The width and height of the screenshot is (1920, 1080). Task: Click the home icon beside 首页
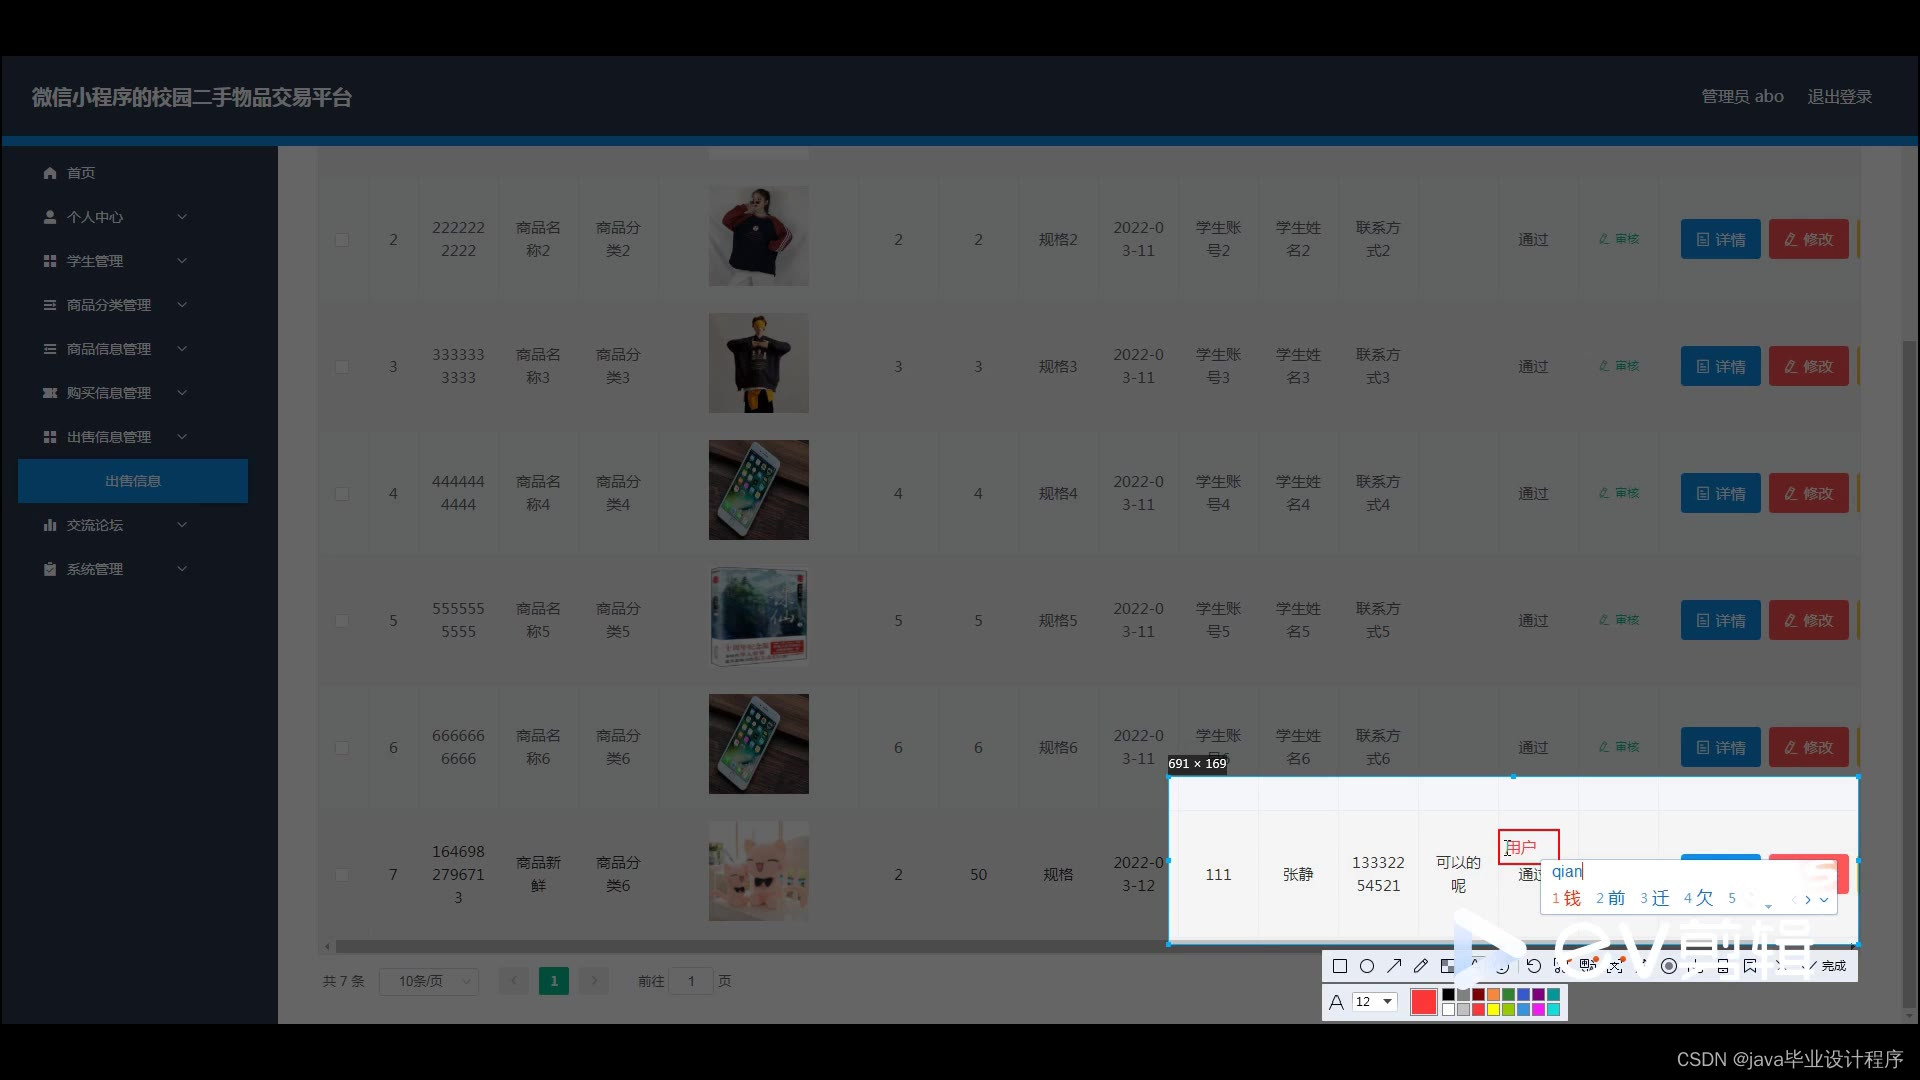(50, 173)
